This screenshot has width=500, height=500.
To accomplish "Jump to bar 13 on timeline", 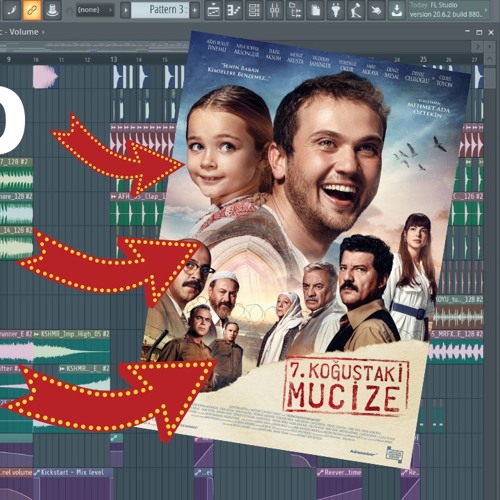I will 114,59.
